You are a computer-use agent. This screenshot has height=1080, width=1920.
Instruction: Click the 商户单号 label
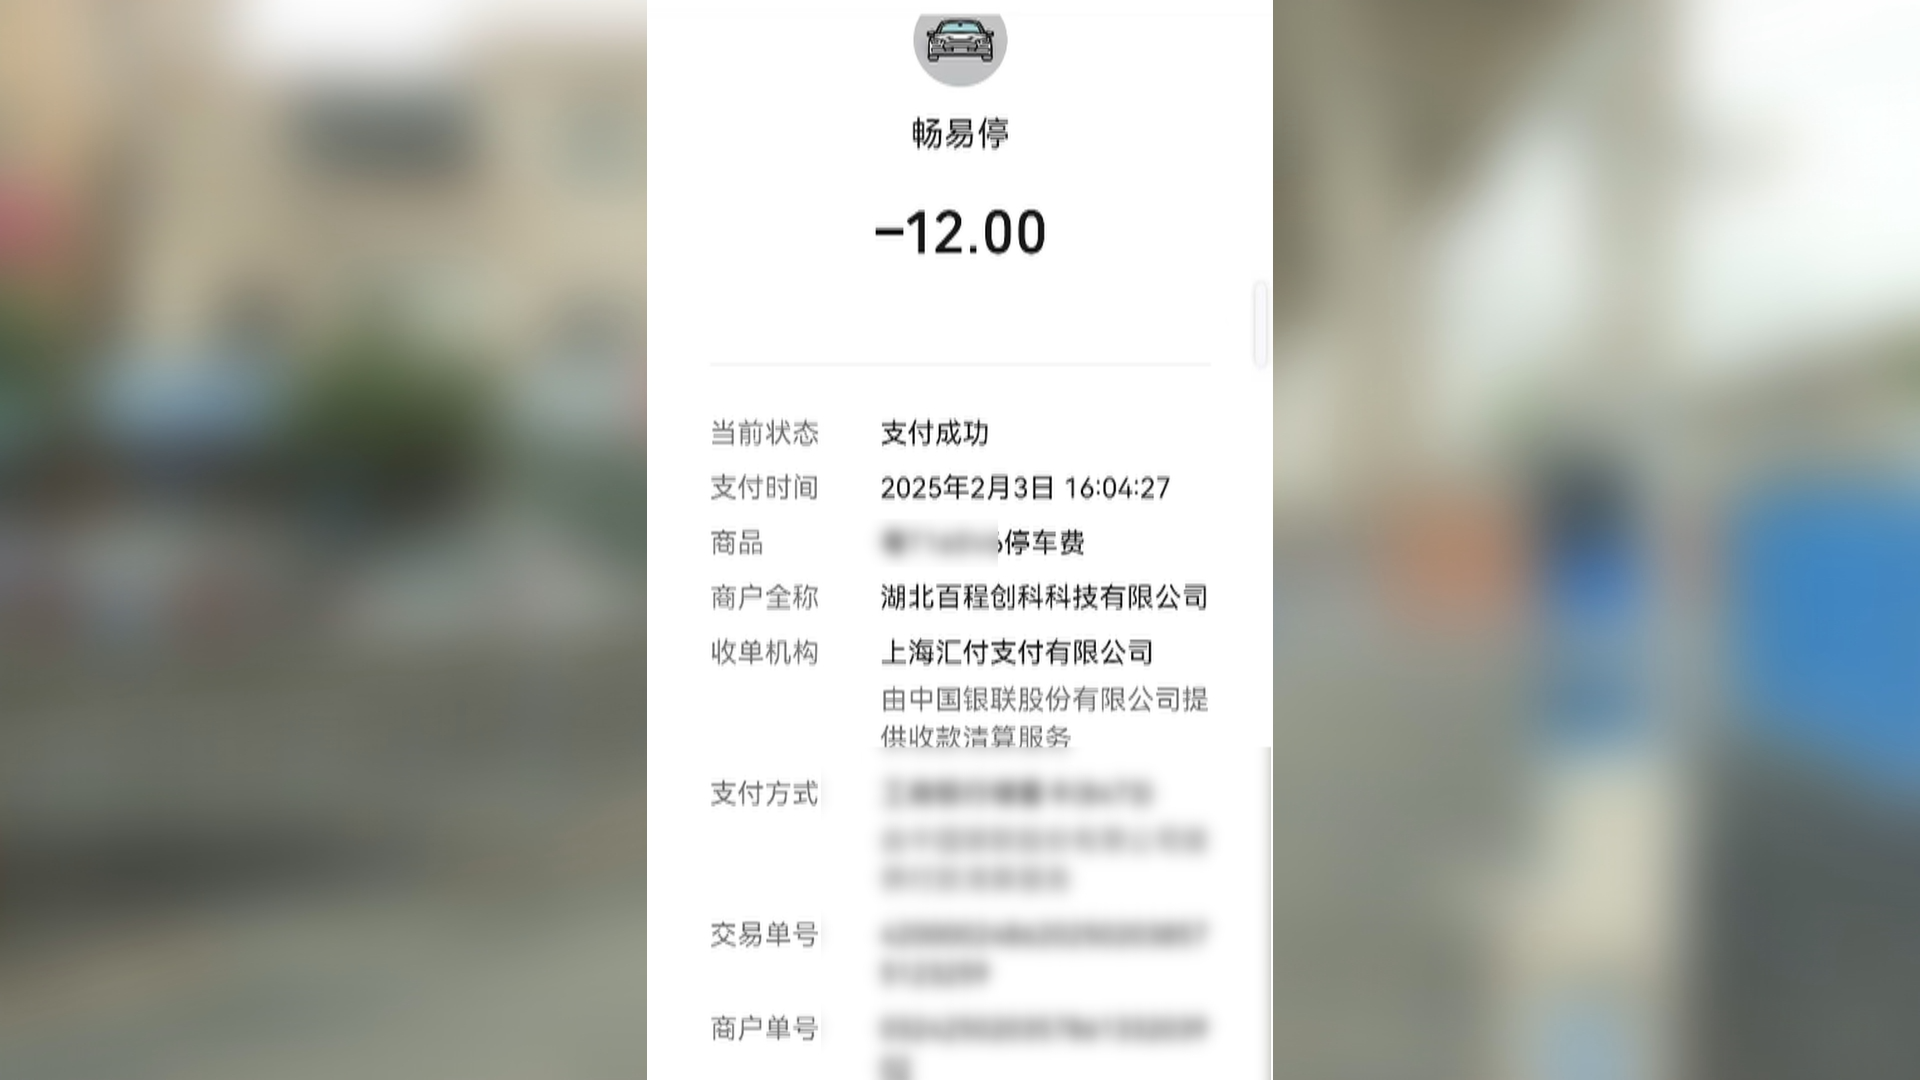[x=764, y=1029]
